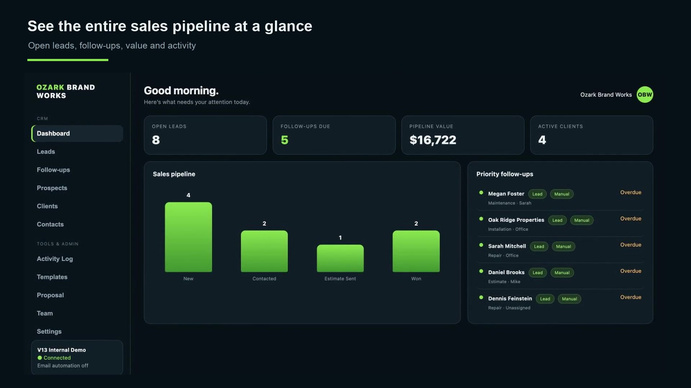This screenshot has height=388, width=691.
Task: Open the Team page
Action: tap(45, 313)
